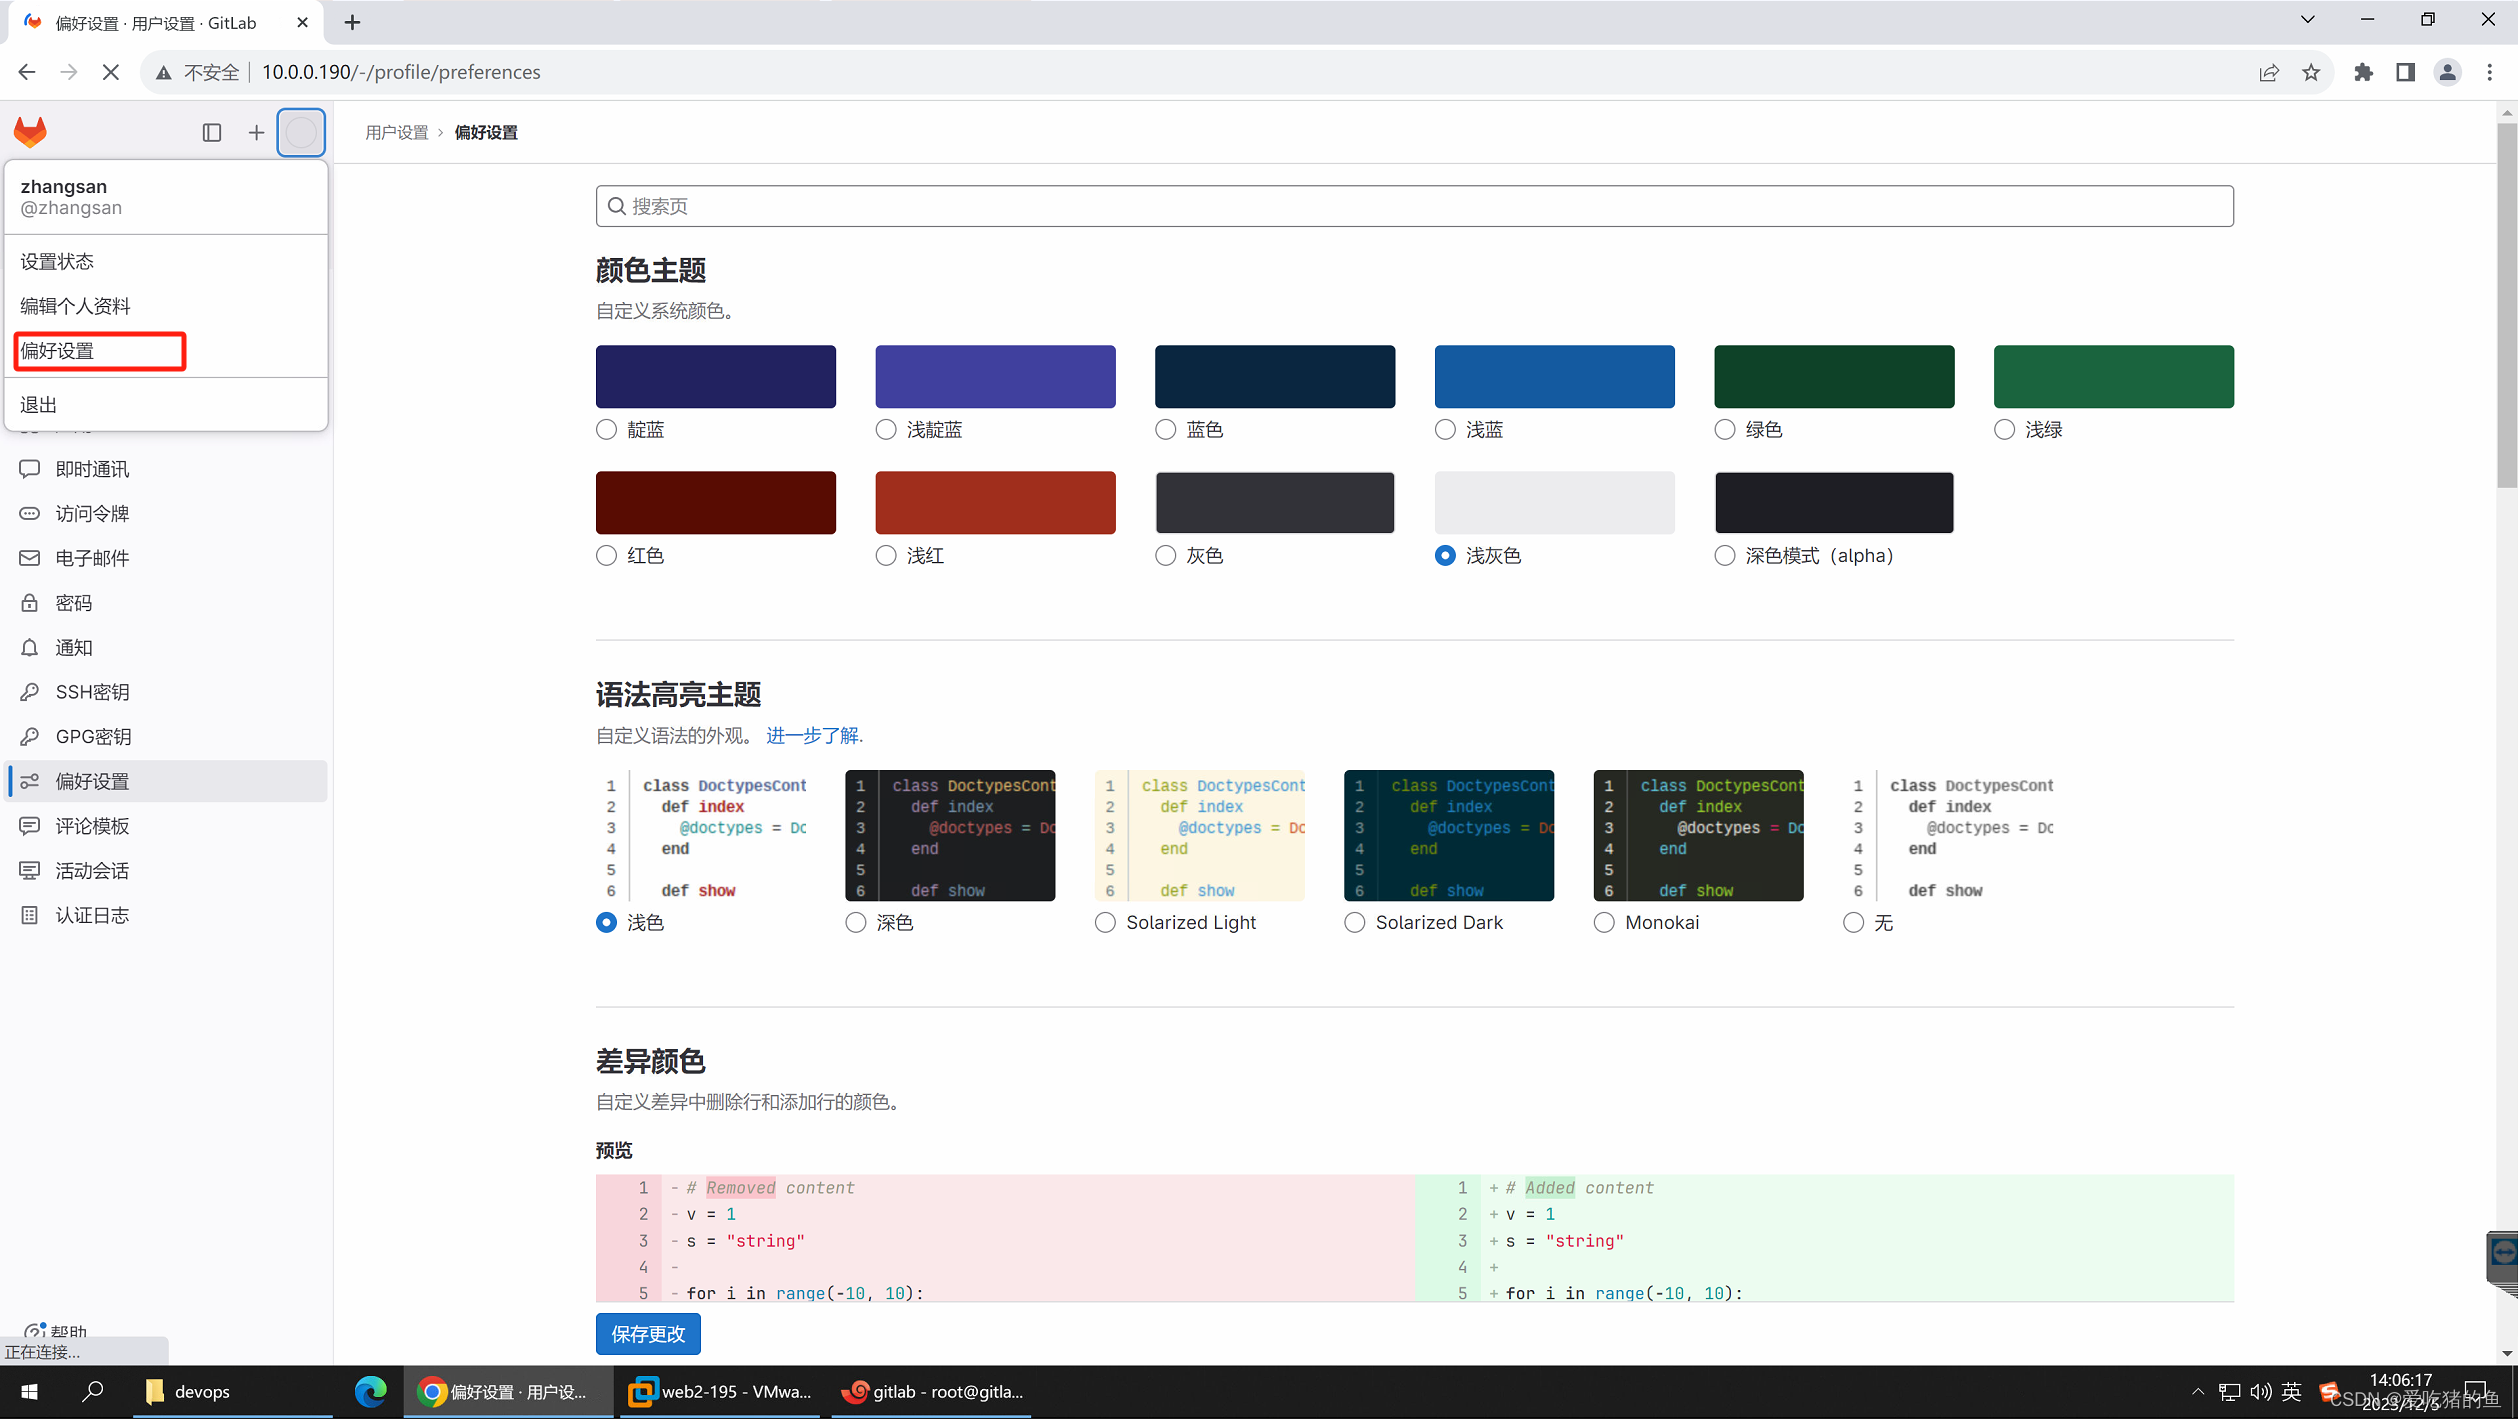
Task: Click the browser address bar URL
Action: [401, 72]
